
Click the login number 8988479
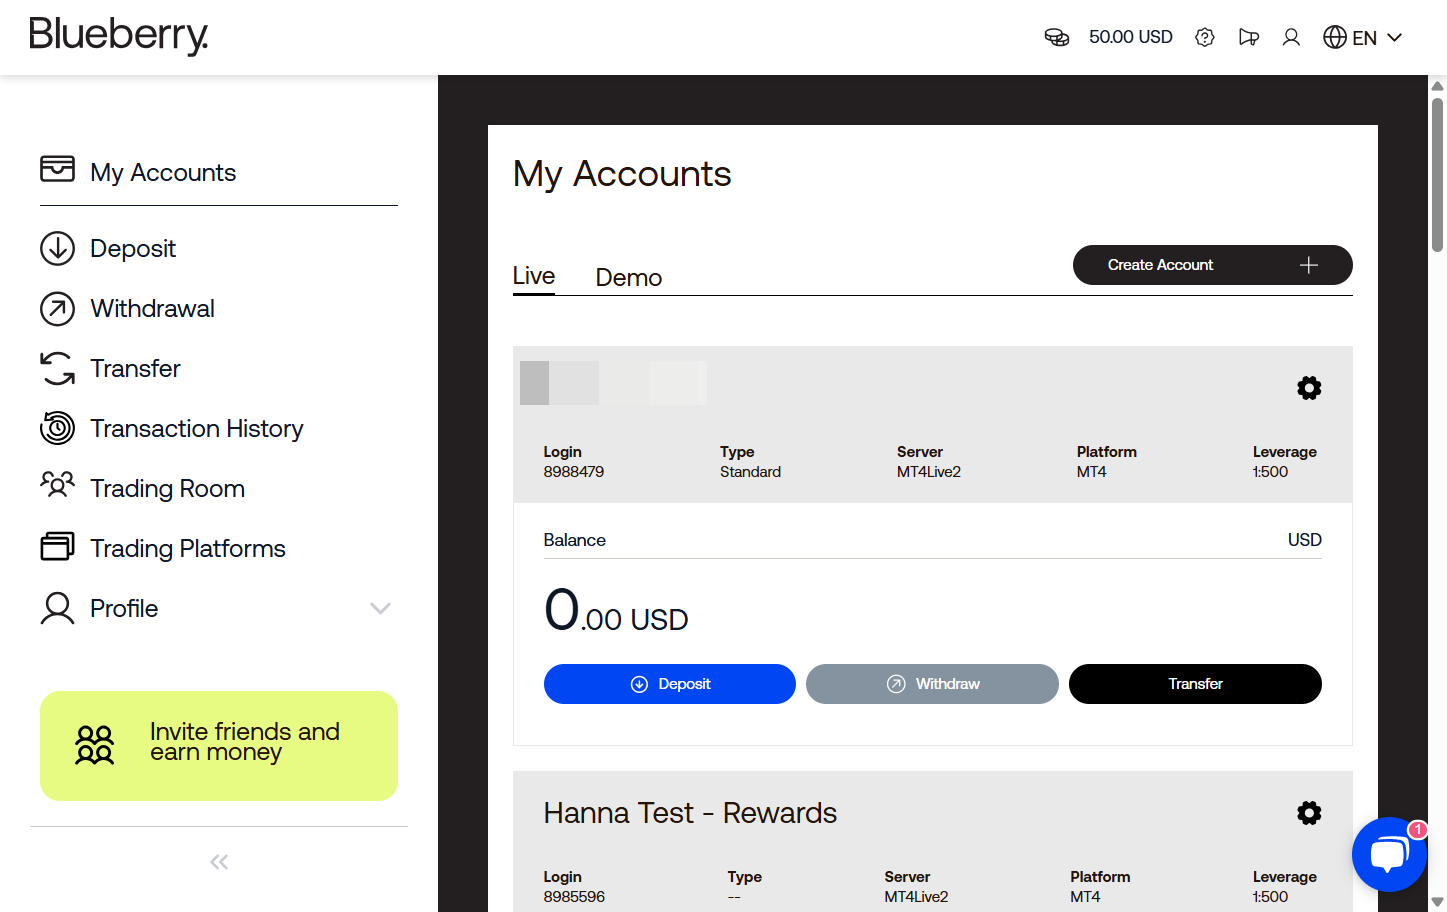[574, 472]
